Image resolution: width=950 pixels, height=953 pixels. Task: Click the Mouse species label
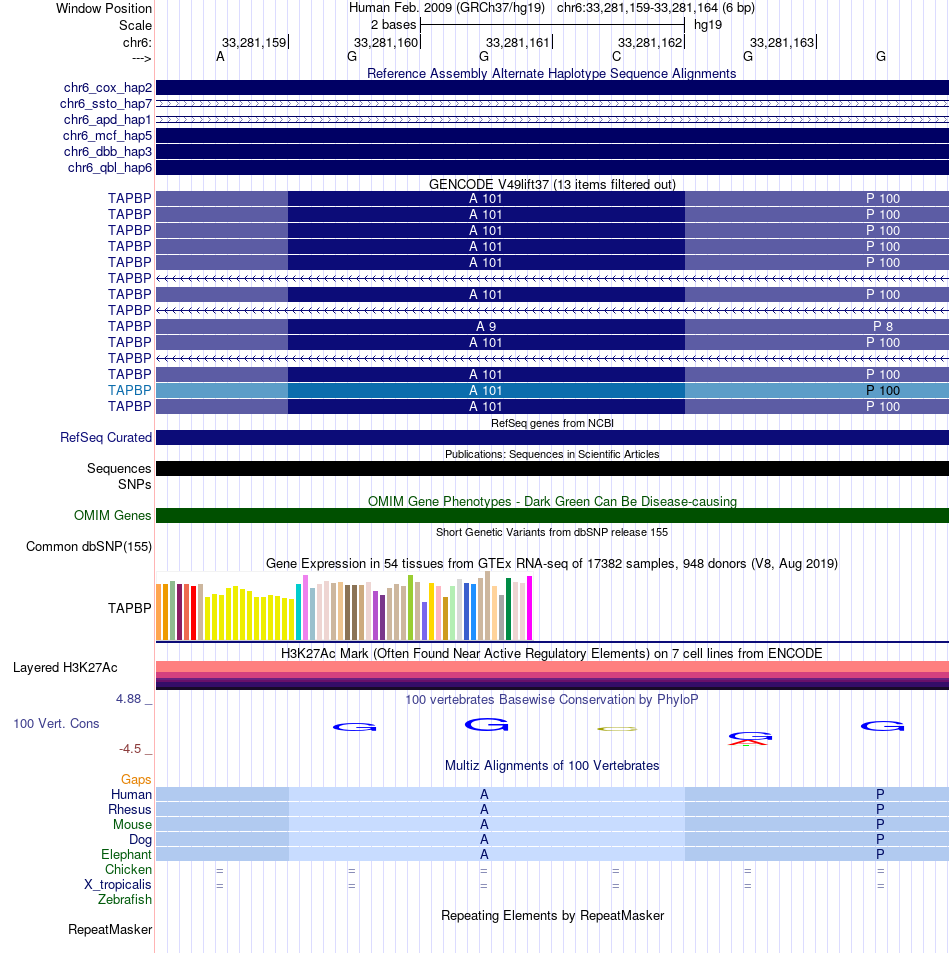pyautogui.click(x=132, y=824)
